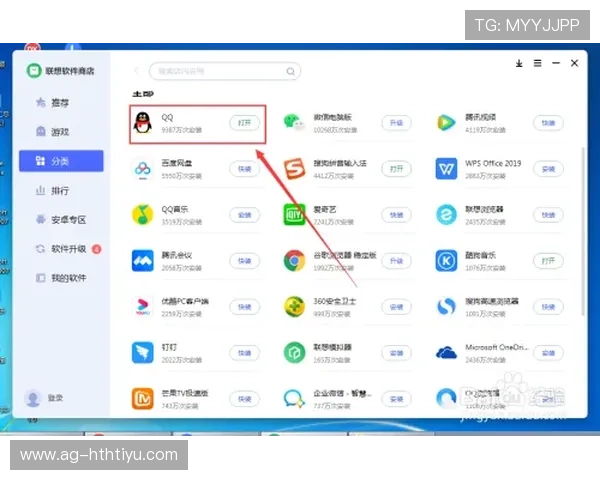
Task: Click the QQ音乐 app icon
Action: [142, 215]
